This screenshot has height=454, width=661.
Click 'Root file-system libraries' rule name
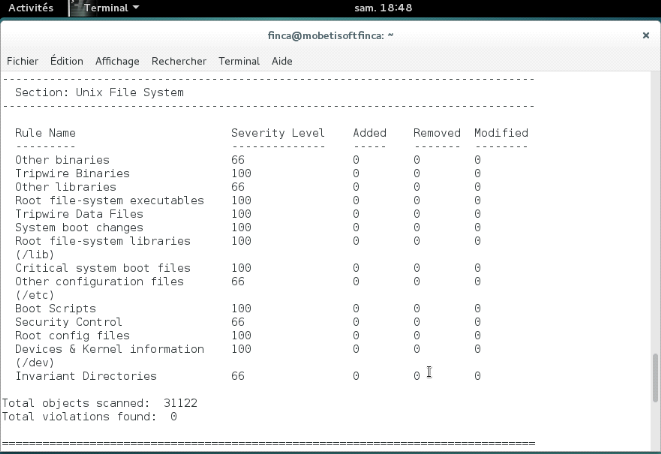103,241
